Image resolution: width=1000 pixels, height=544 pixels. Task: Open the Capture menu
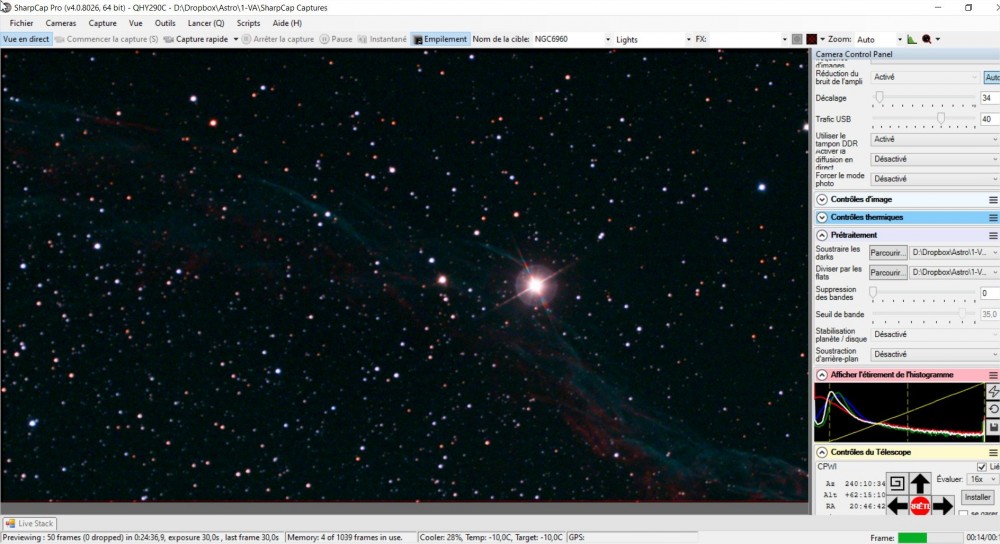tap(102, 23)
